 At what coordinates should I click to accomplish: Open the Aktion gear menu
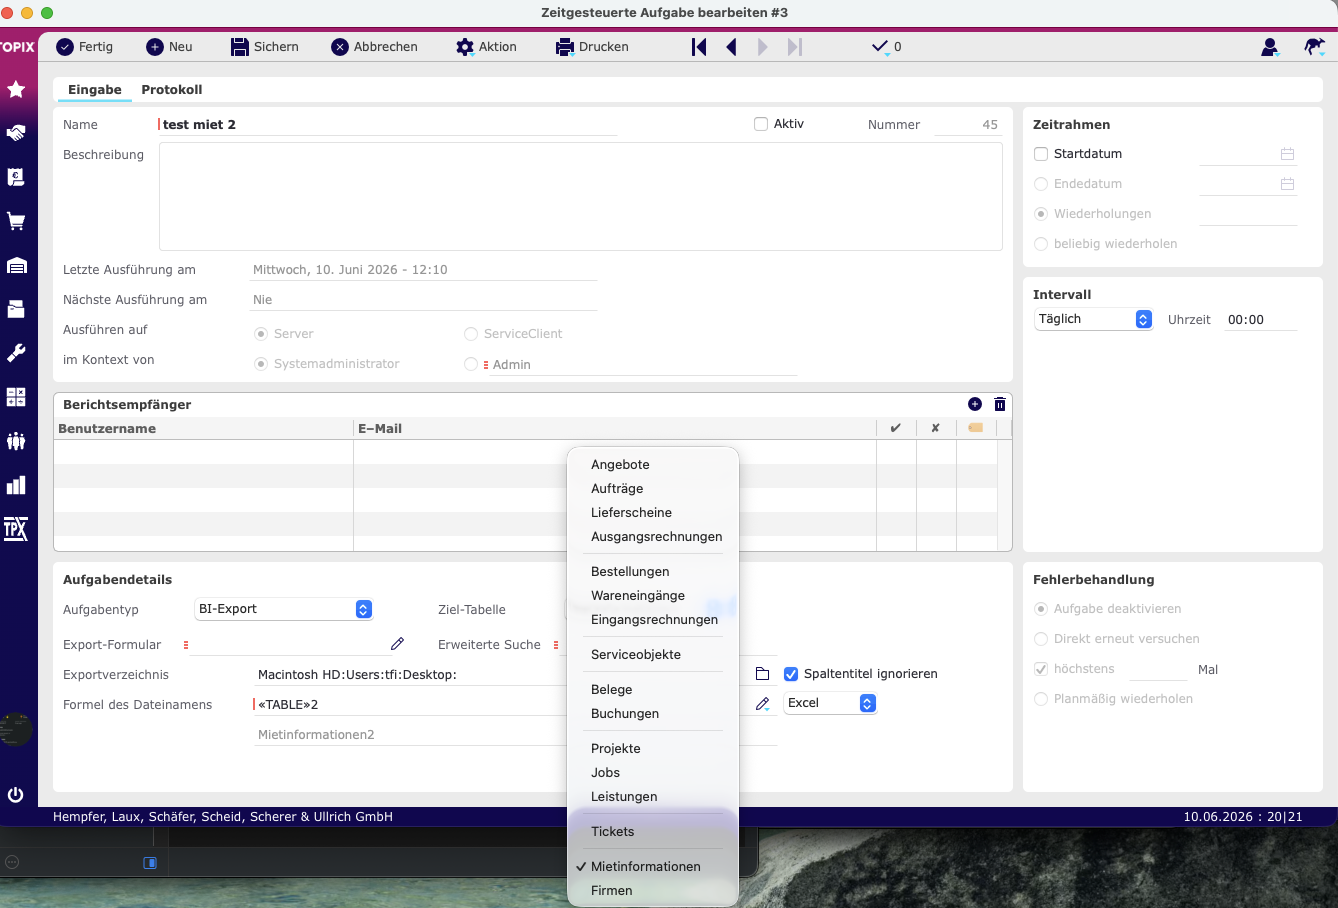pyautogui.click(x=486, y=47)
